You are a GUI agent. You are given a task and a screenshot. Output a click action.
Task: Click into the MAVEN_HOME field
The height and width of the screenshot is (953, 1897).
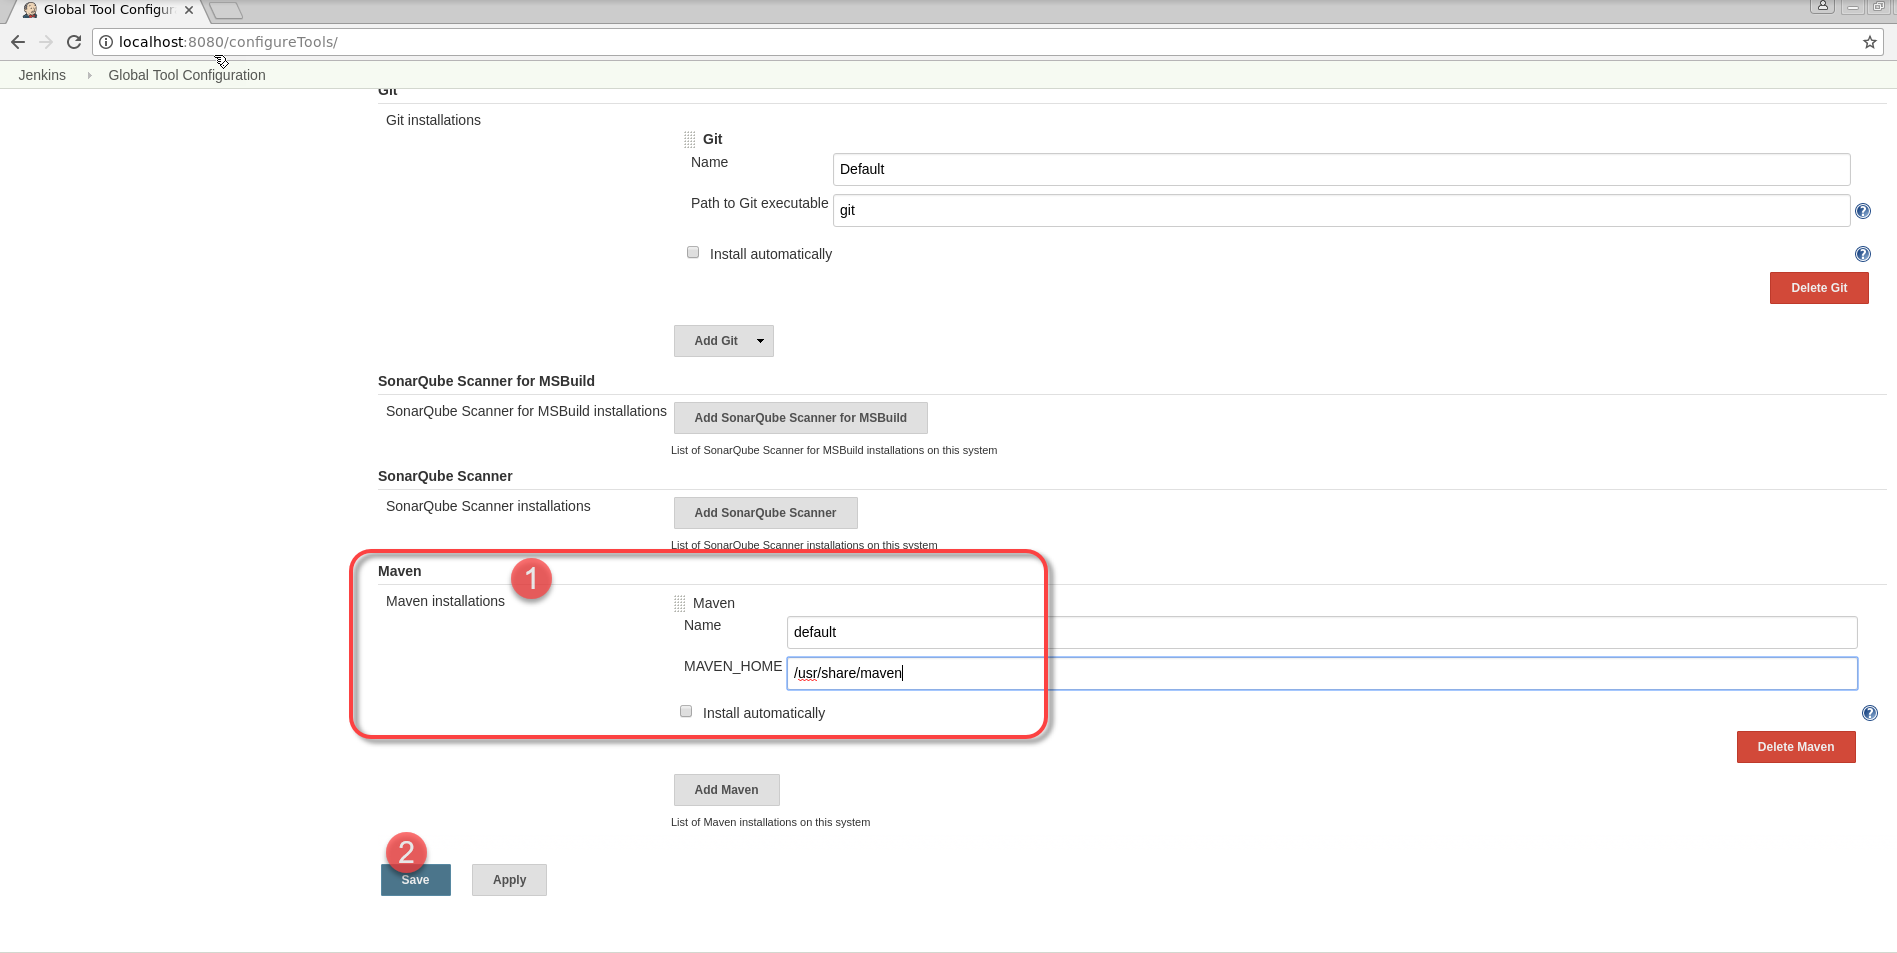pyautogui.click(x=1322, y=673)
